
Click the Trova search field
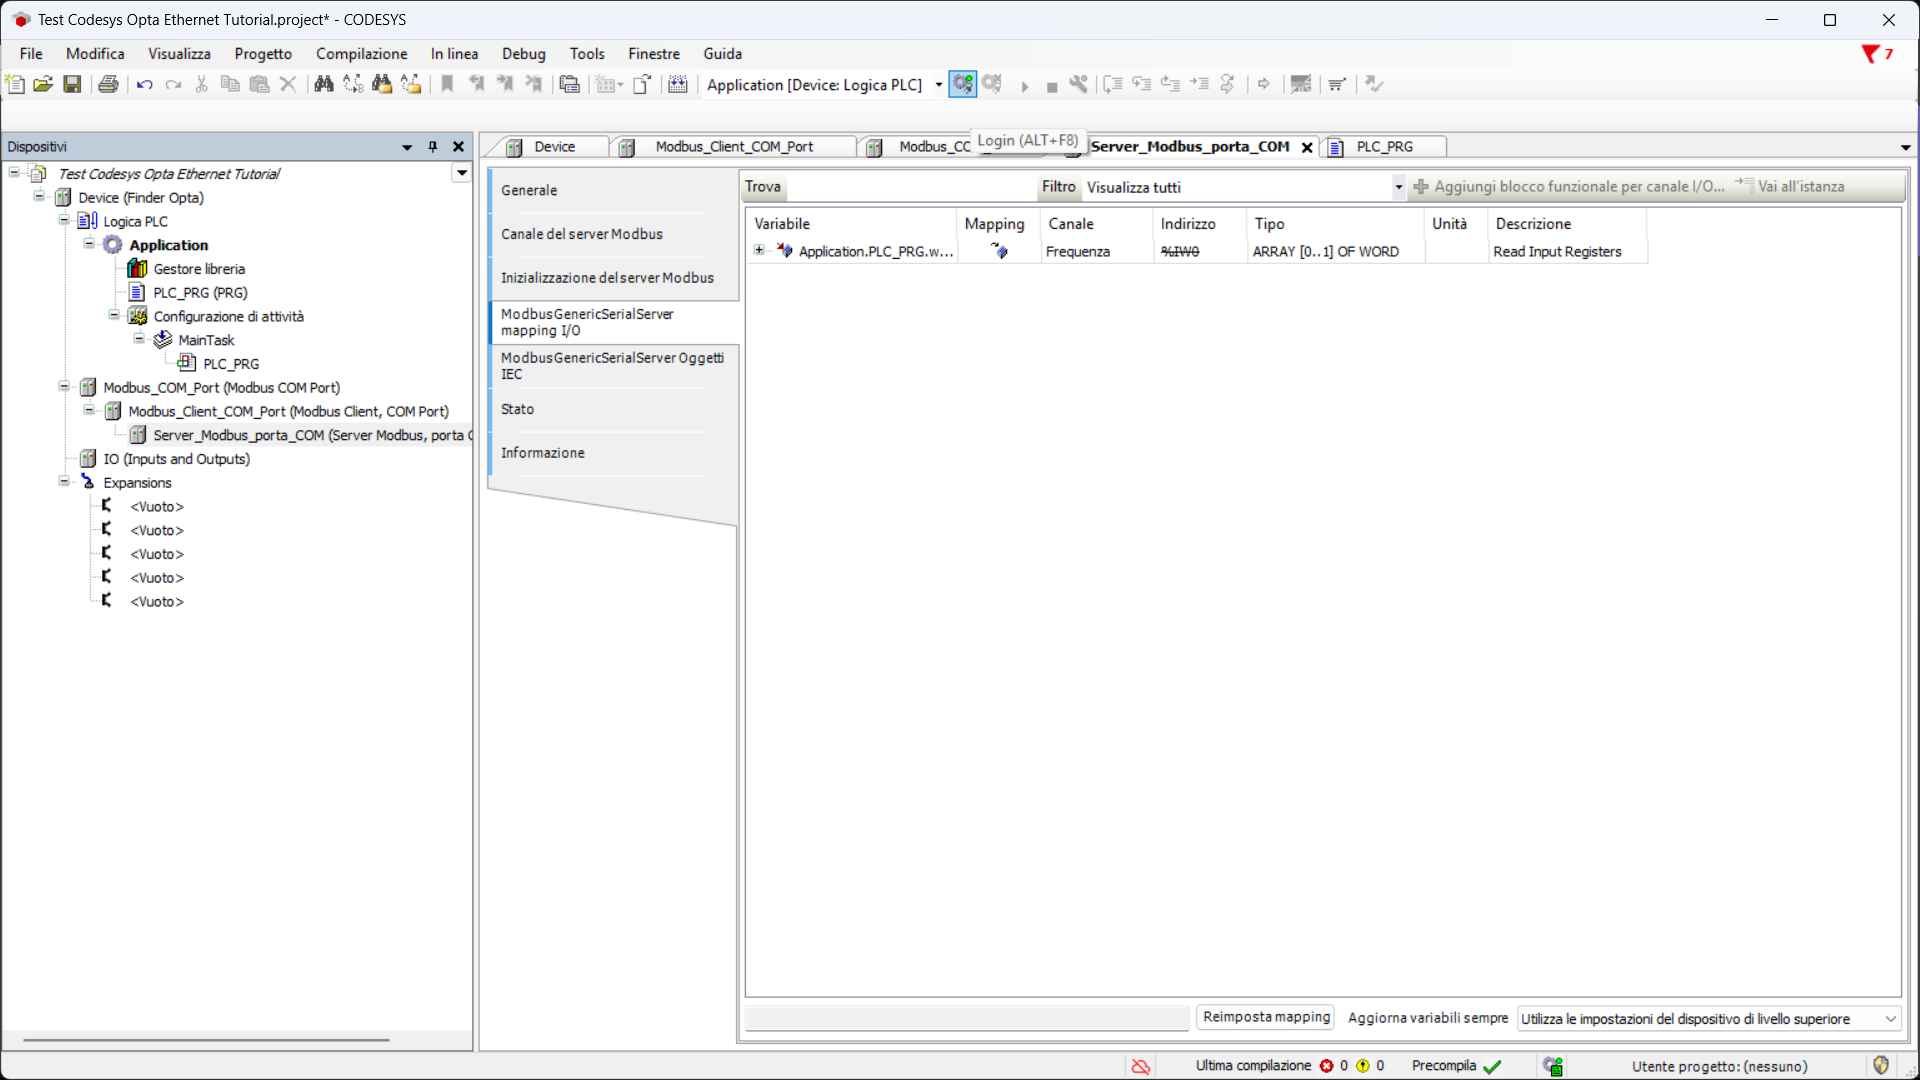[x=910, y=187]
